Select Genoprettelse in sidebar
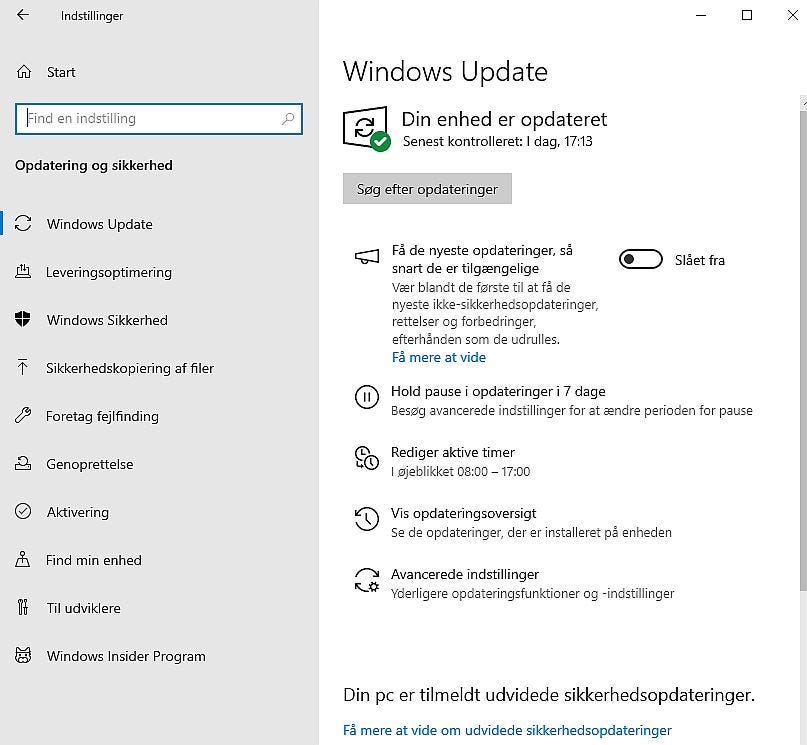 click(90, 464)
